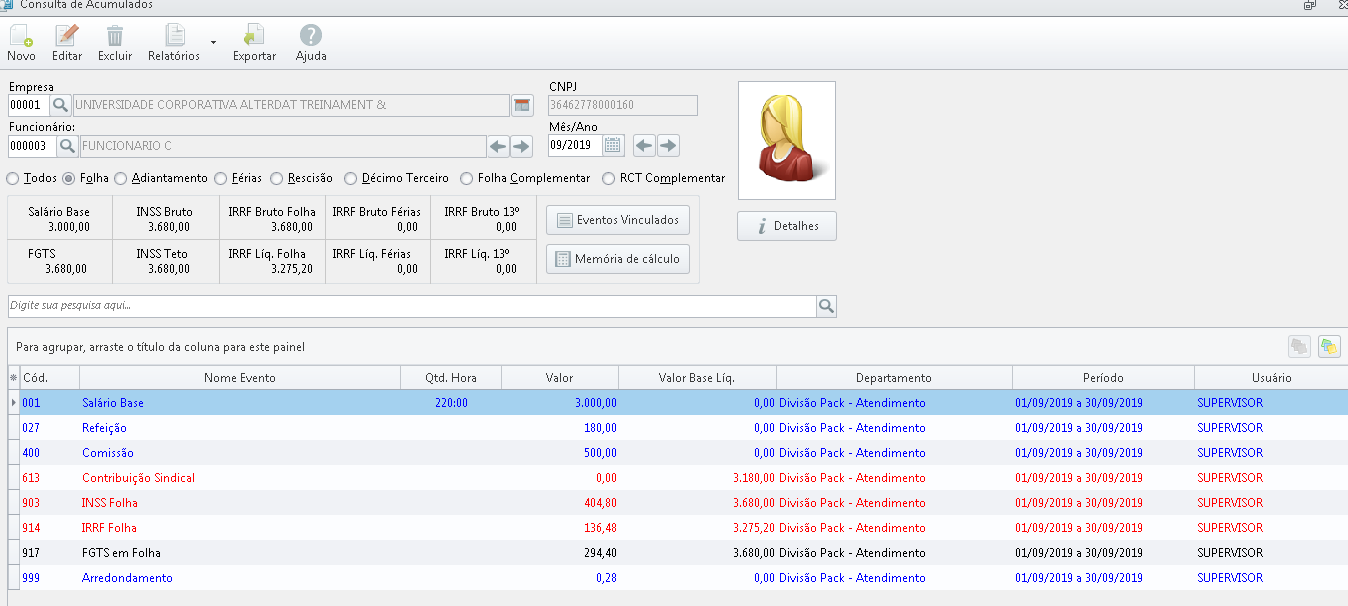Click the Editar pencil icon

point(67,37)
